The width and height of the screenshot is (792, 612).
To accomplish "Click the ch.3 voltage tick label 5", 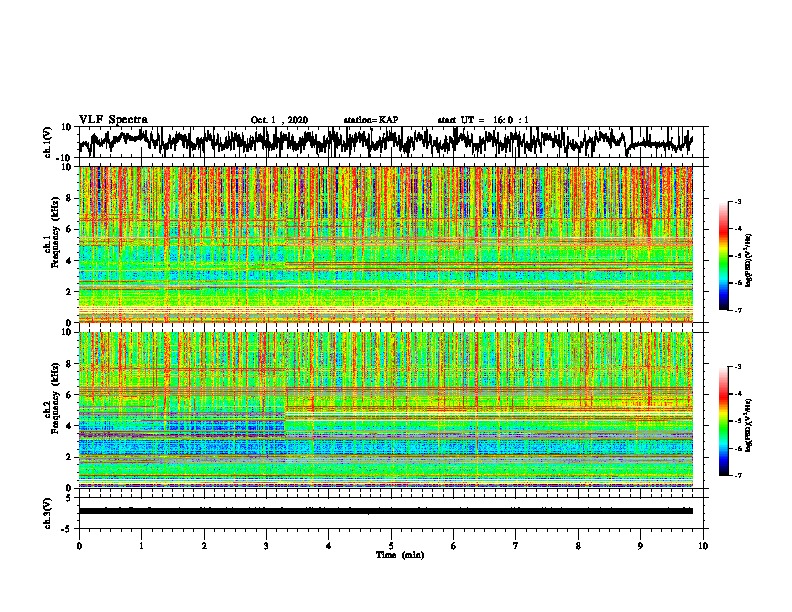I will click(69, 498).
